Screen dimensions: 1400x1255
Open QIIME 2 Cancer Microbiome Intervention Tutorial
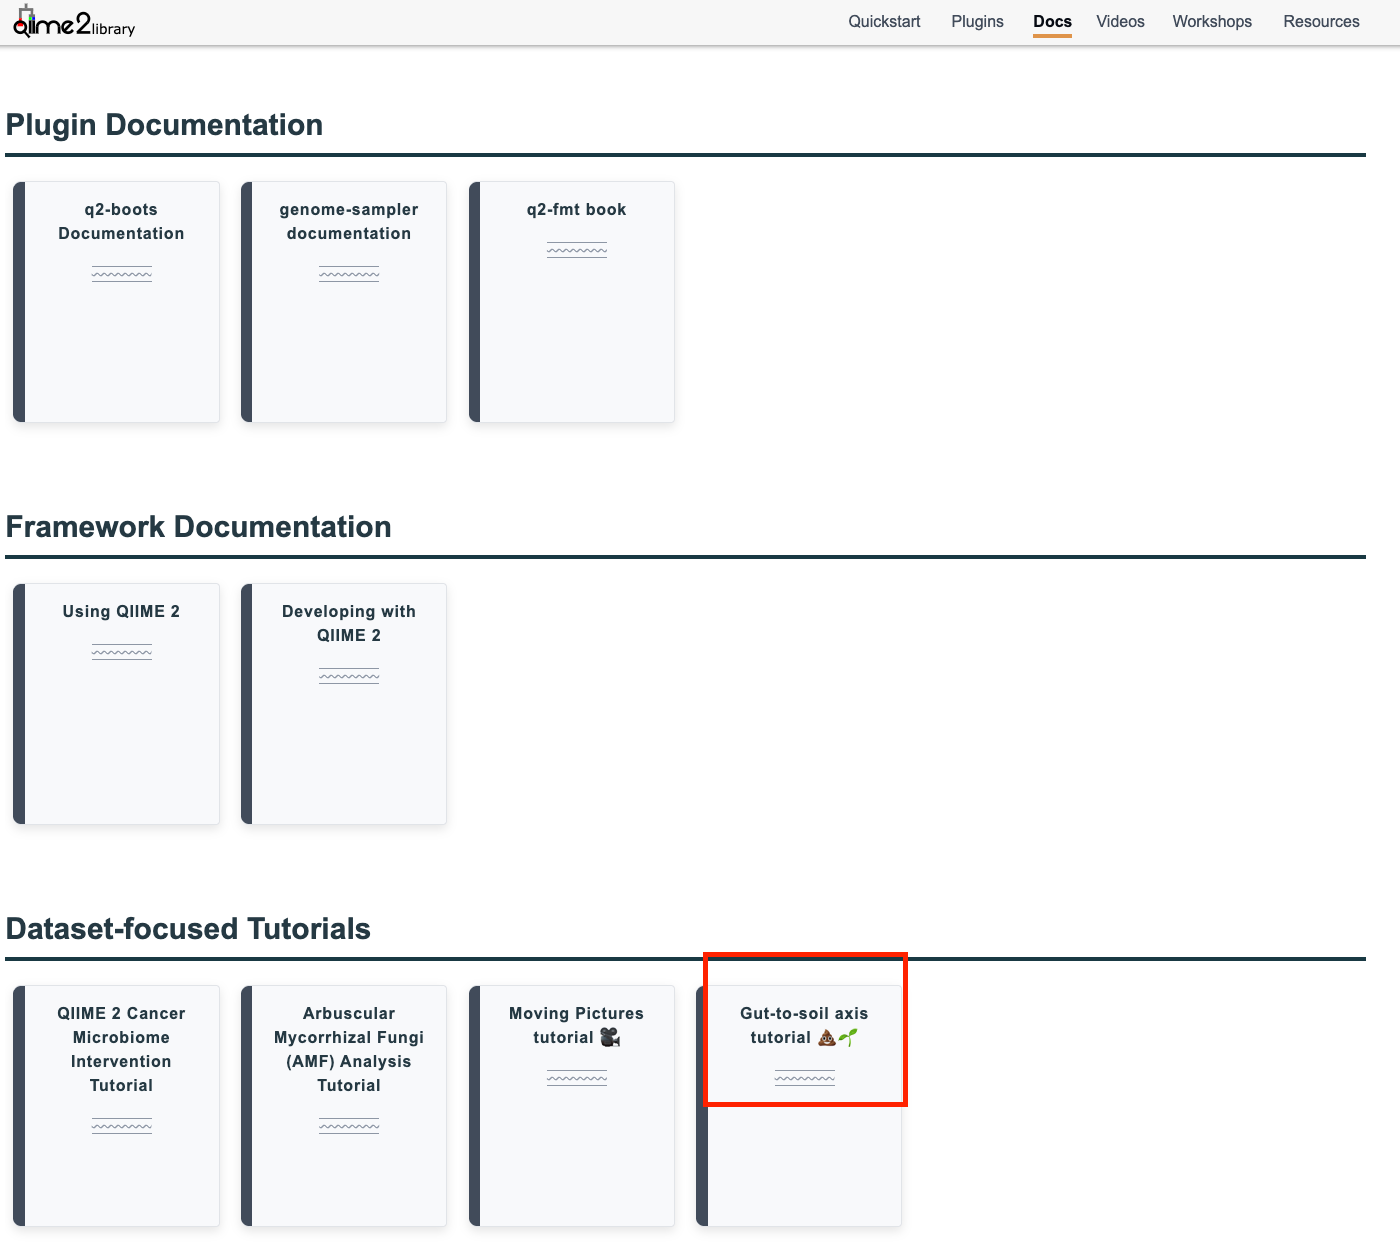coord(121,1105)
